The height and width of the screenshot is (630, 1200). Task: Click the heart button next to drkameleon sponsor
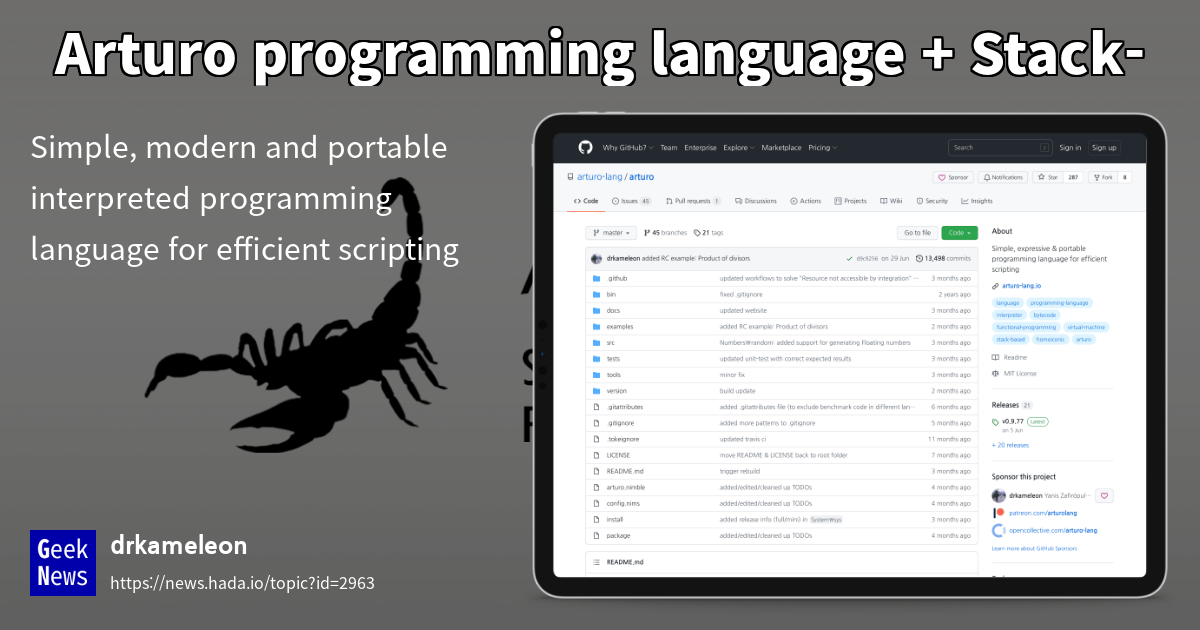[1104, 496]
